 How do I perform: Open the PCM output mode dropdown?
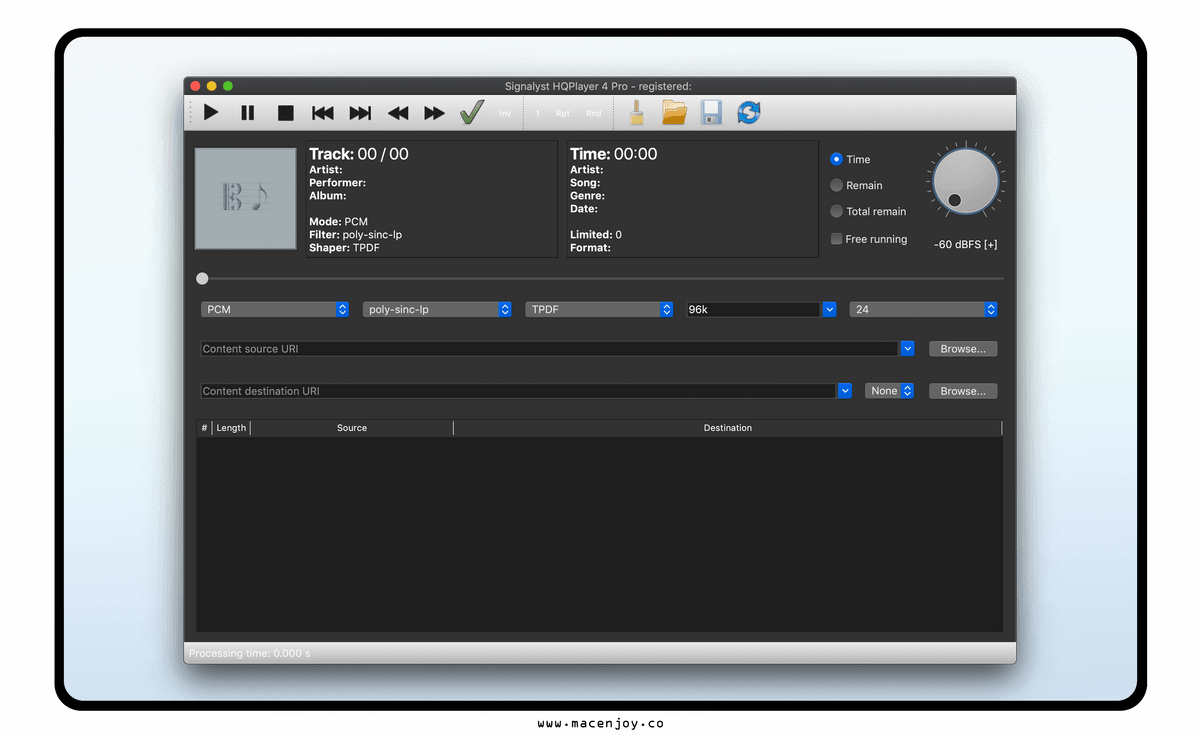275,310
